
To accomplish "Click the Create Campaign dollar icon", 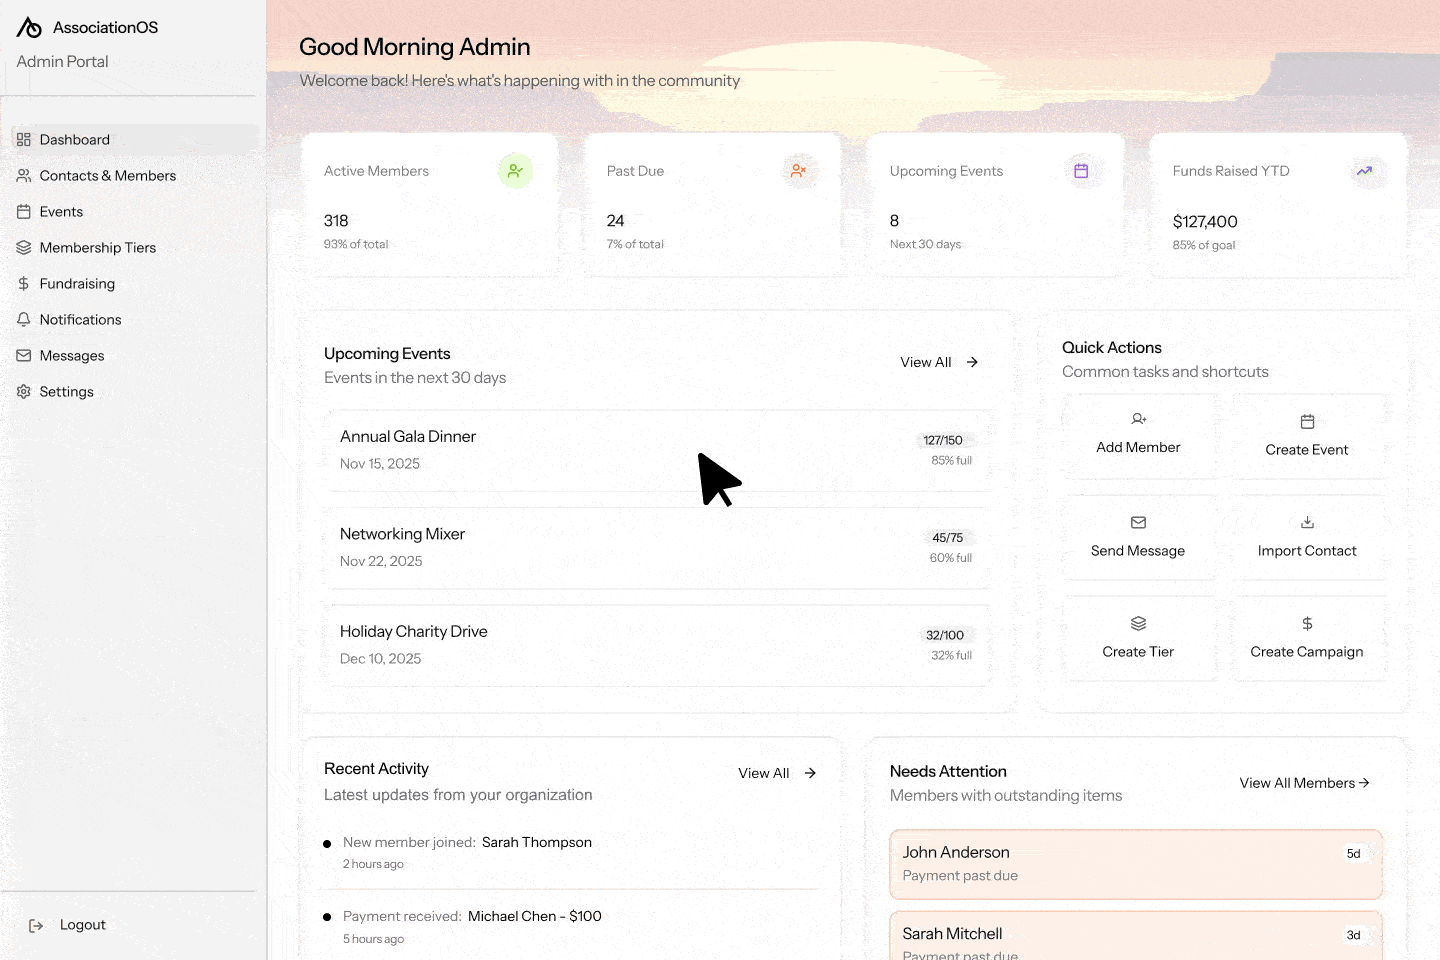I will pos(1307,623).
